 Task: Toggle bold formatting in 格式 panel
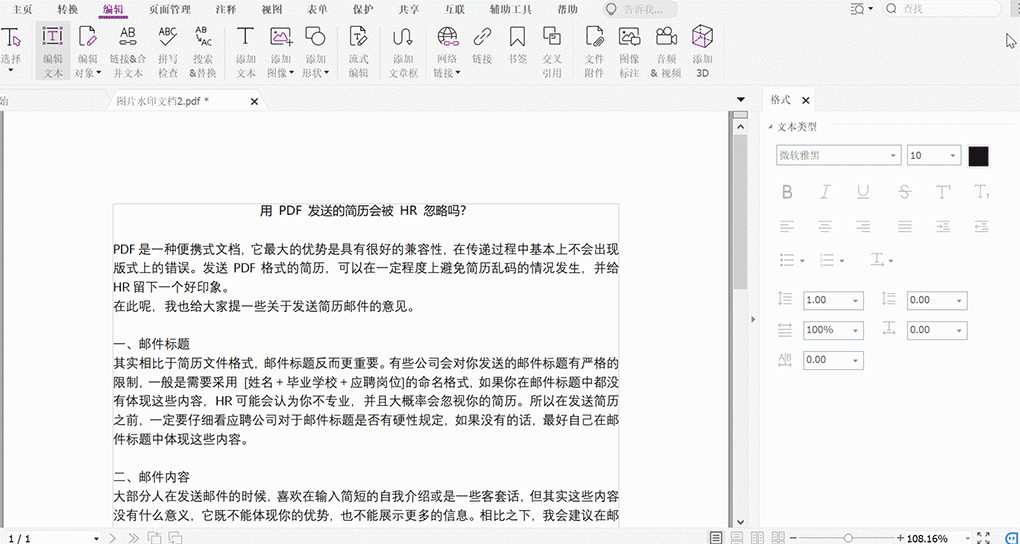tap(787, 192)
